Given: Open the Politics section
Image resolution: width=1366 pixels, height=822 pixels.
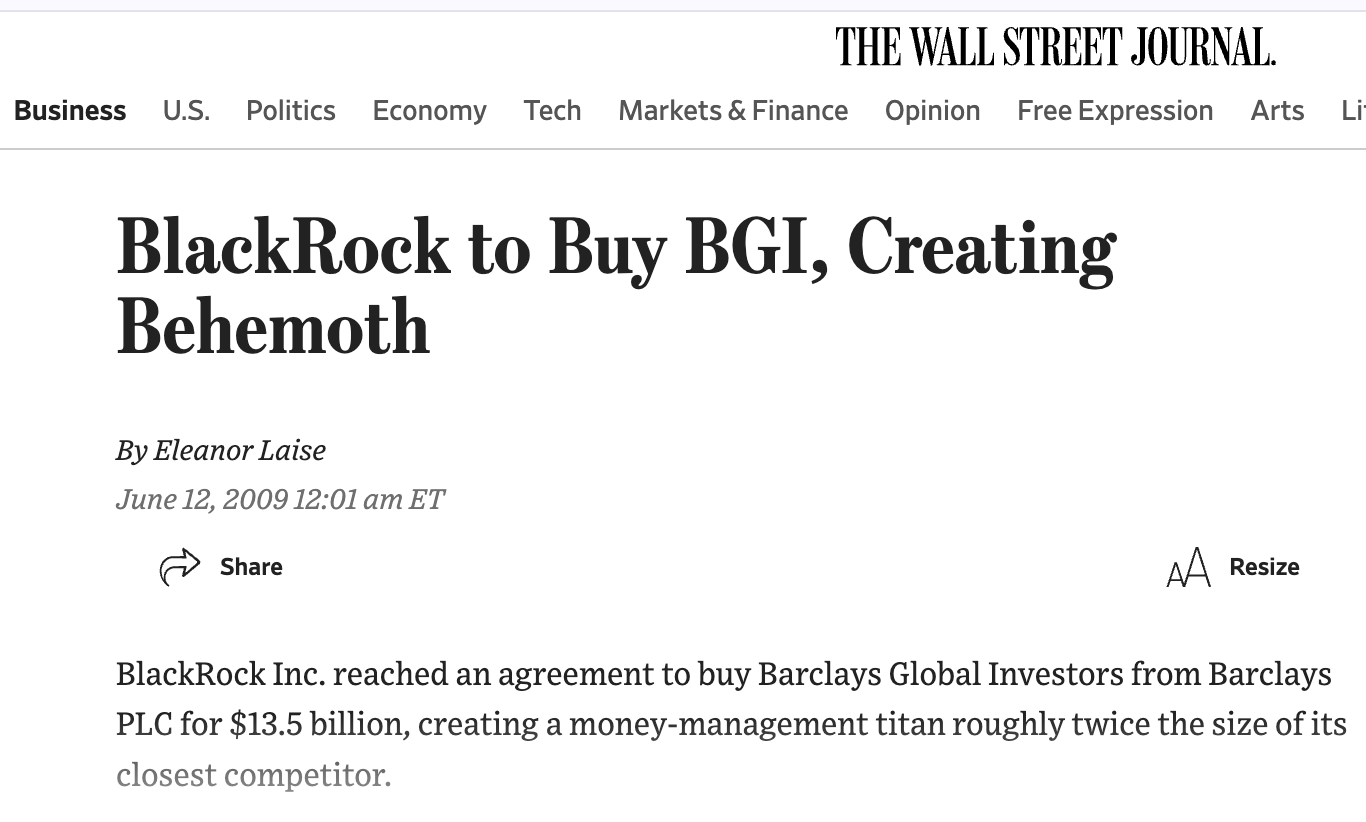Looking at the screenshot, I should pos(291,110).
